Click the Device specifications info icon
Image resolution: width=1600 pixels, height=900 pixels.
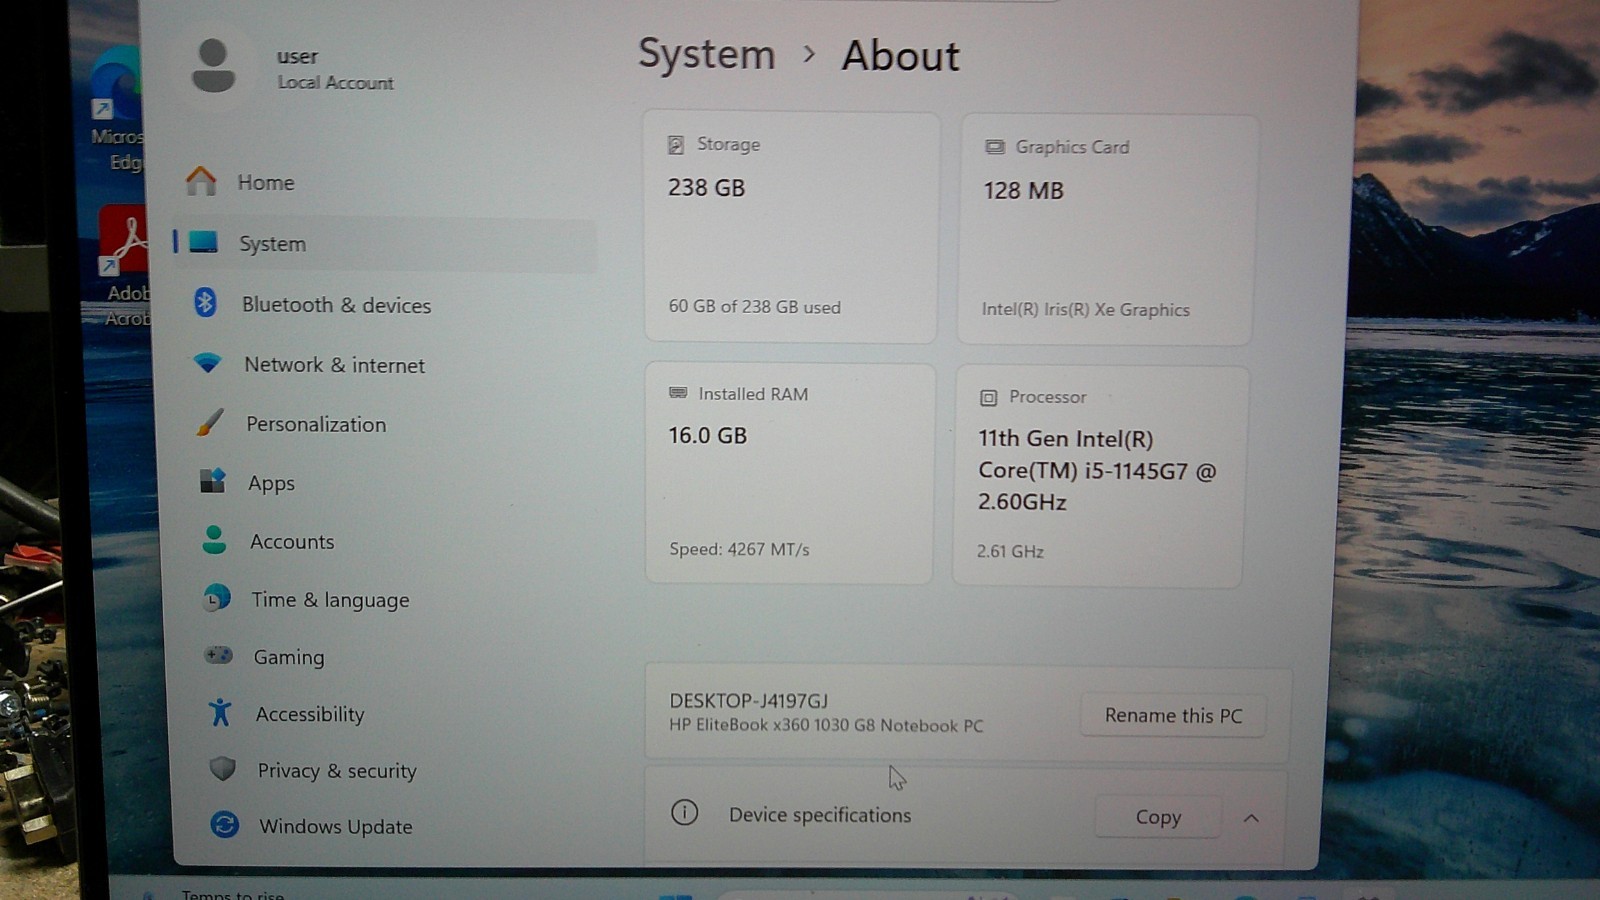click(x=684, y=812)
